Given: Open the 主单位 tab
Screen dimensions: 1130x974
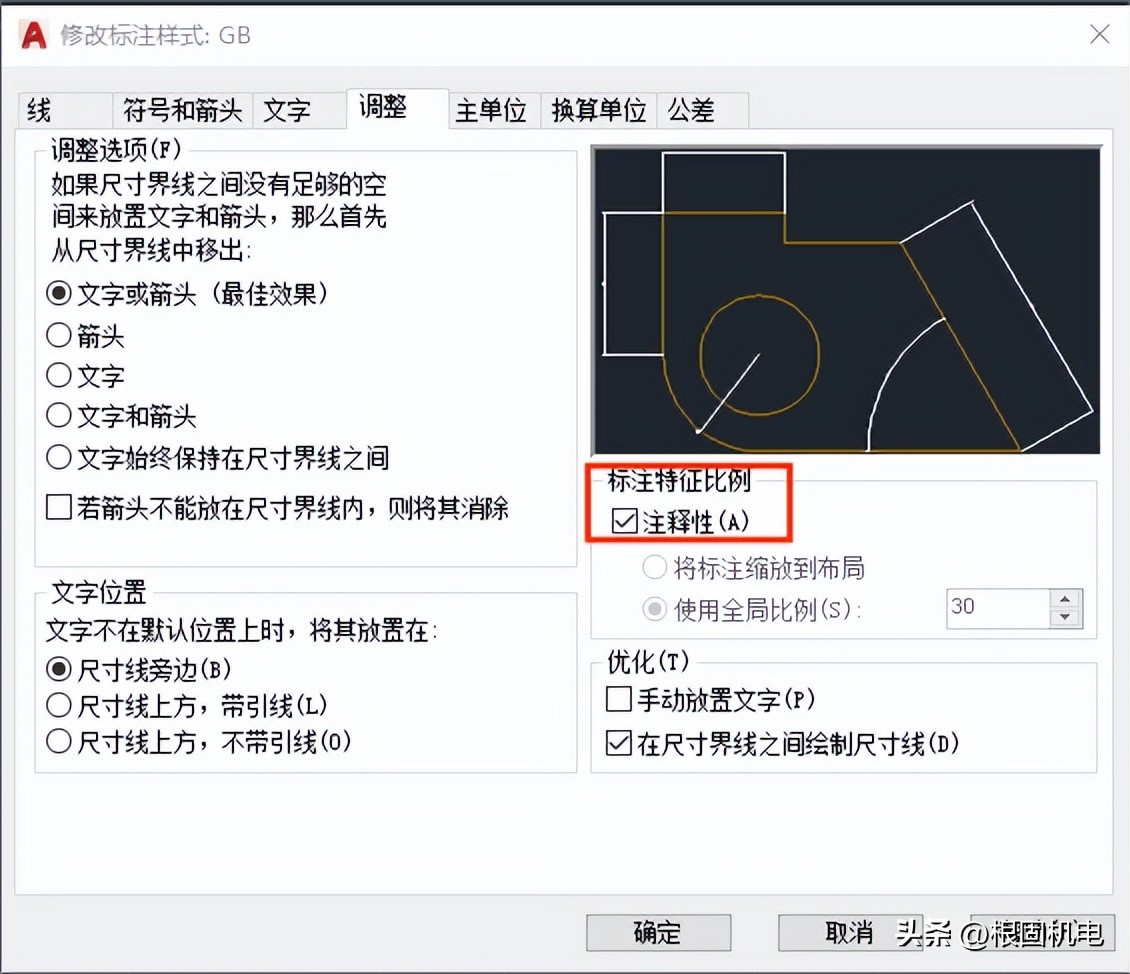Looking at the screenshot, I should click(492, 110).
